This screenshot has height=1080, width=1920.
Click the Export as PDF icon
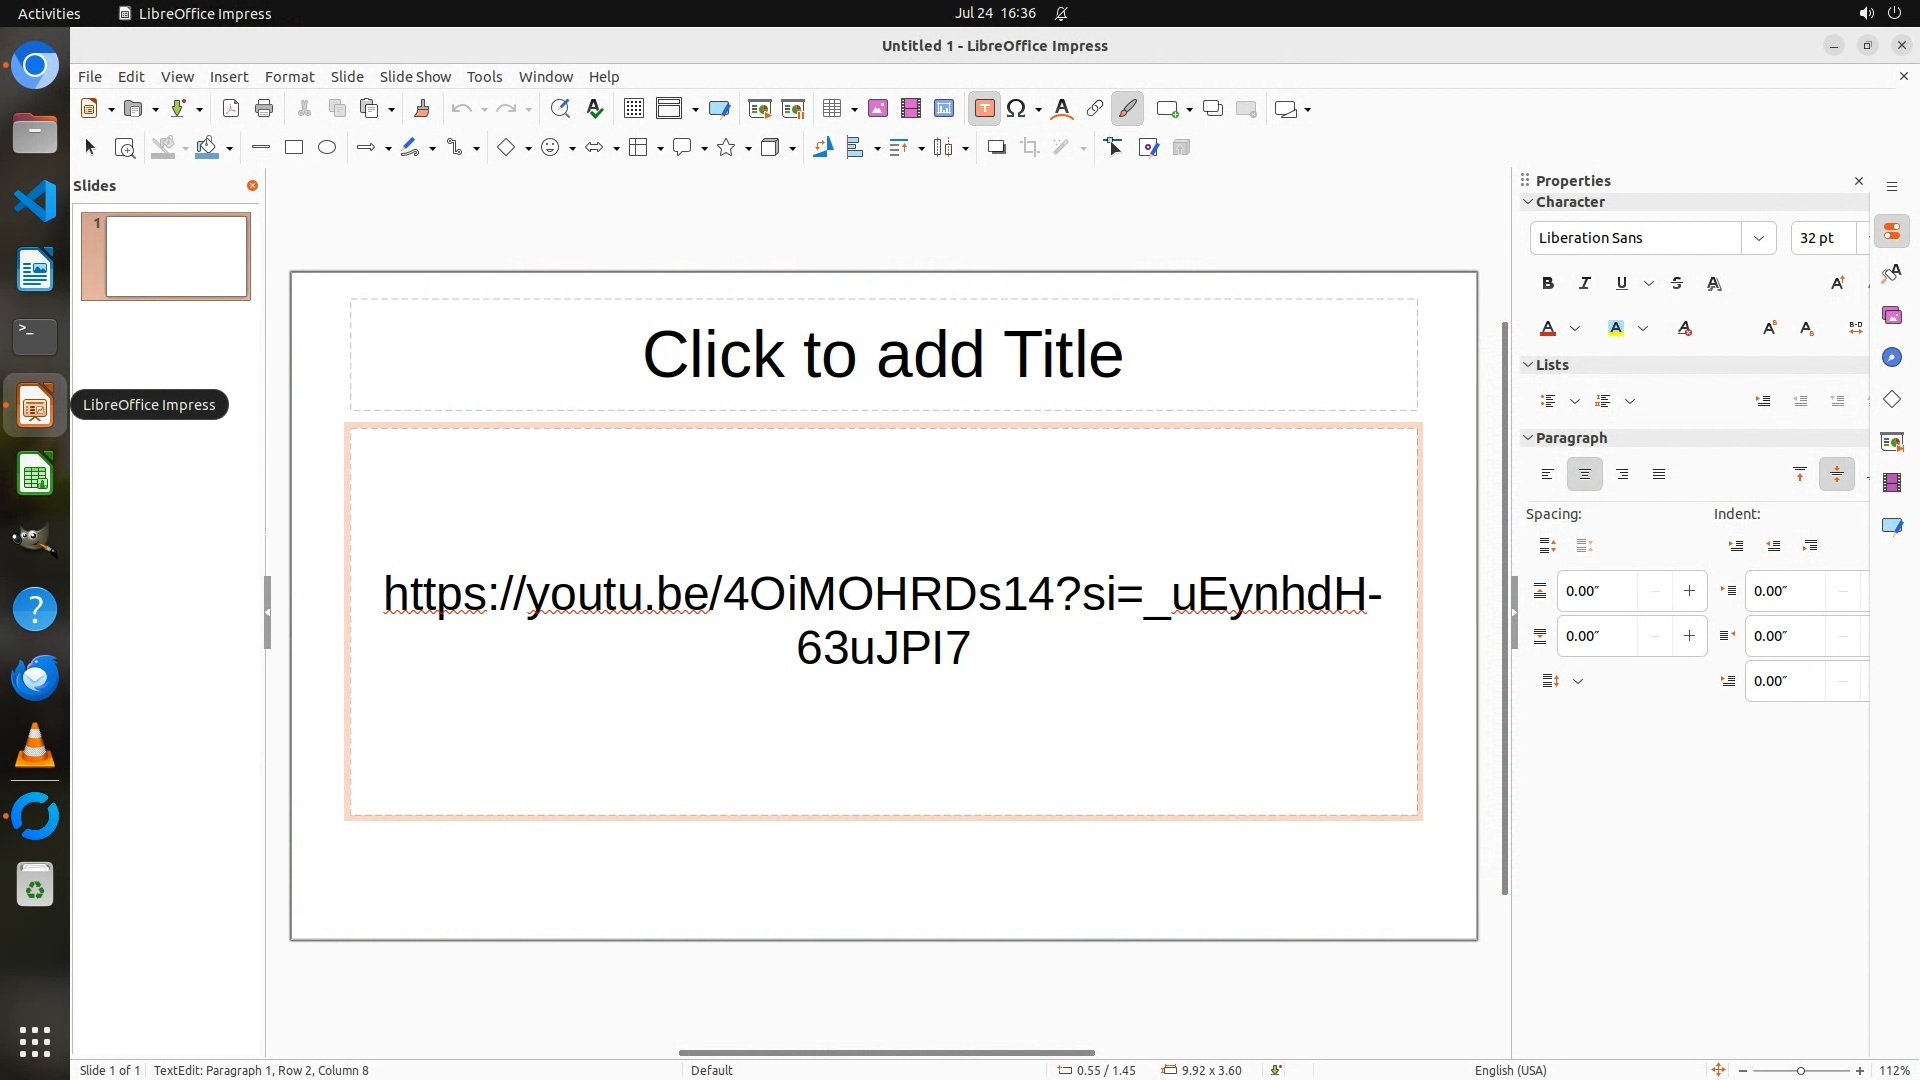[x=231, y=109]
